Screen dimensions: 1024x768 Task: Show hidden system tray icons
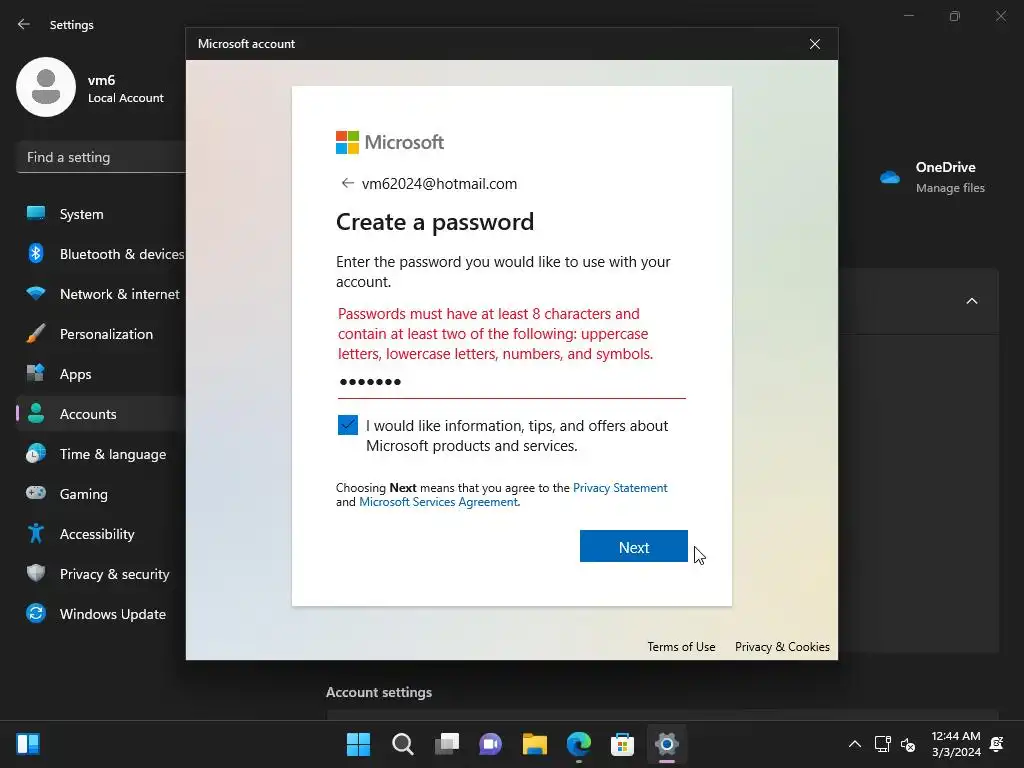854,744
